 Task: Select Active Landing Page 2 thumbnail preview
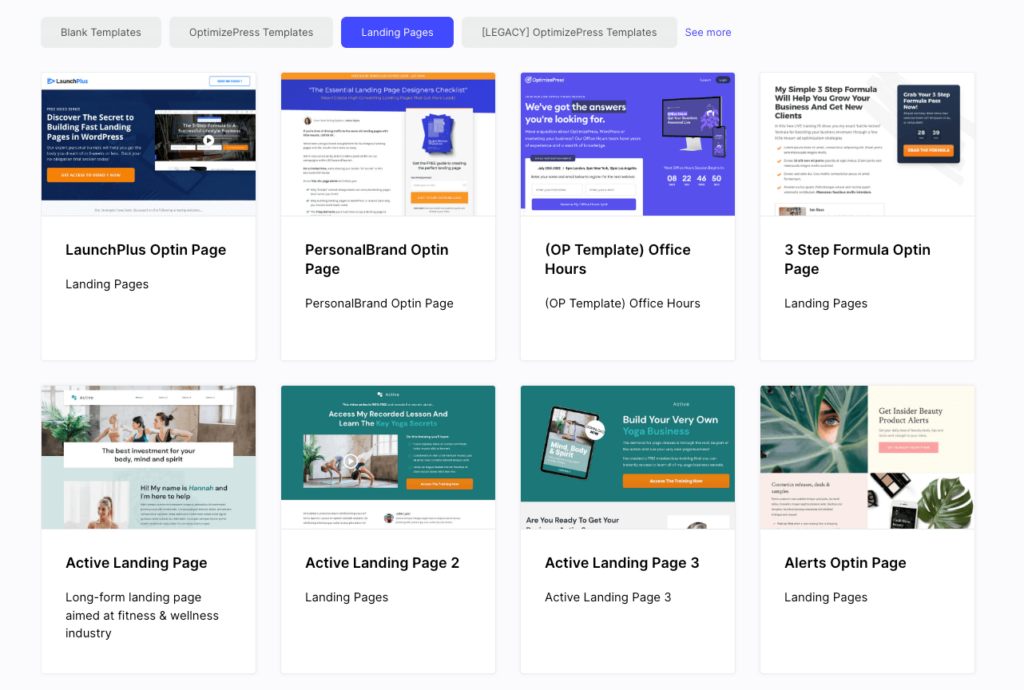pos(388,457)
